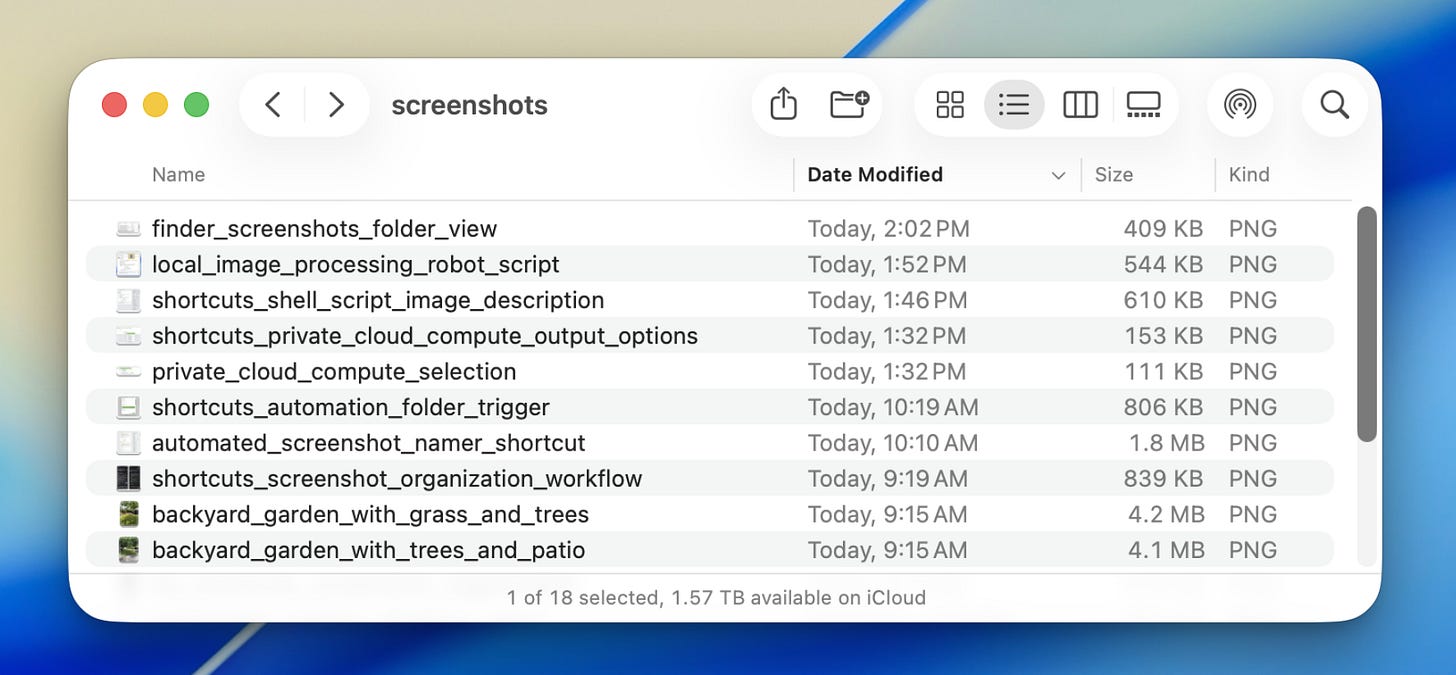
Task: Click the 111 KB size value
Action: [1164, 372]
